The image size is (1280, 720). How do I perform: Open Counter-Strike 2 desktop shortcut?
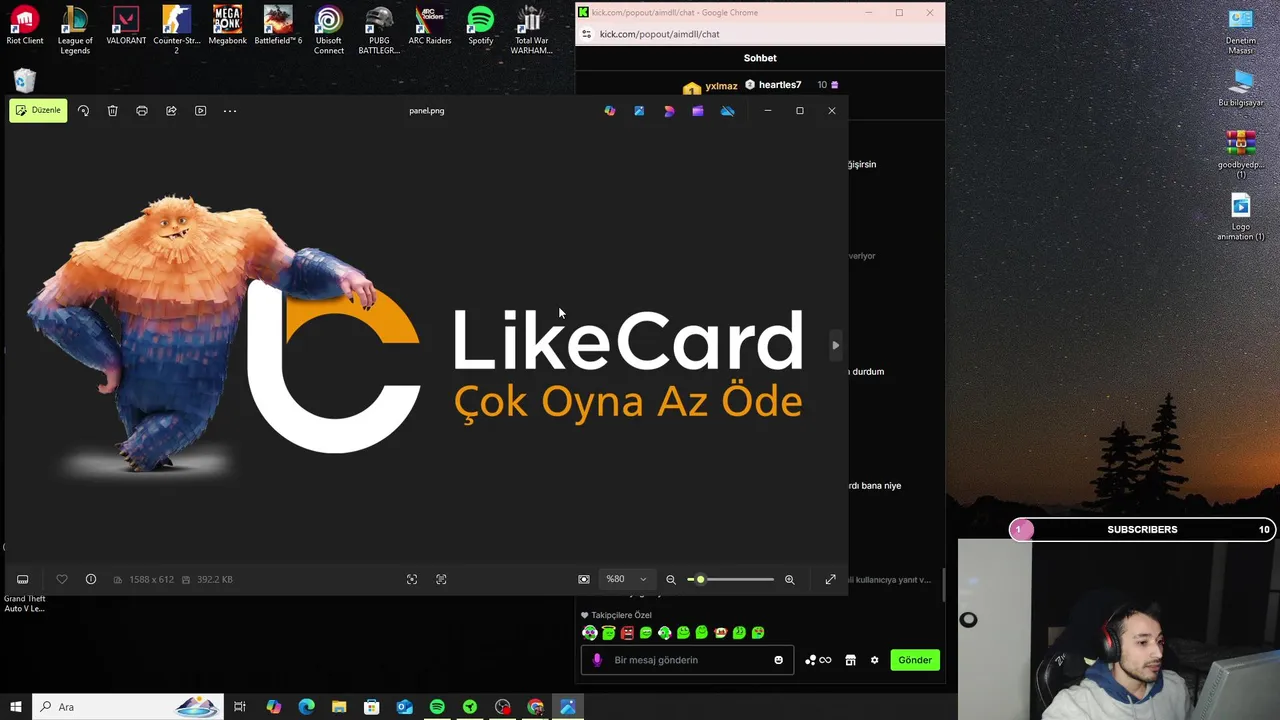[176, 30]
